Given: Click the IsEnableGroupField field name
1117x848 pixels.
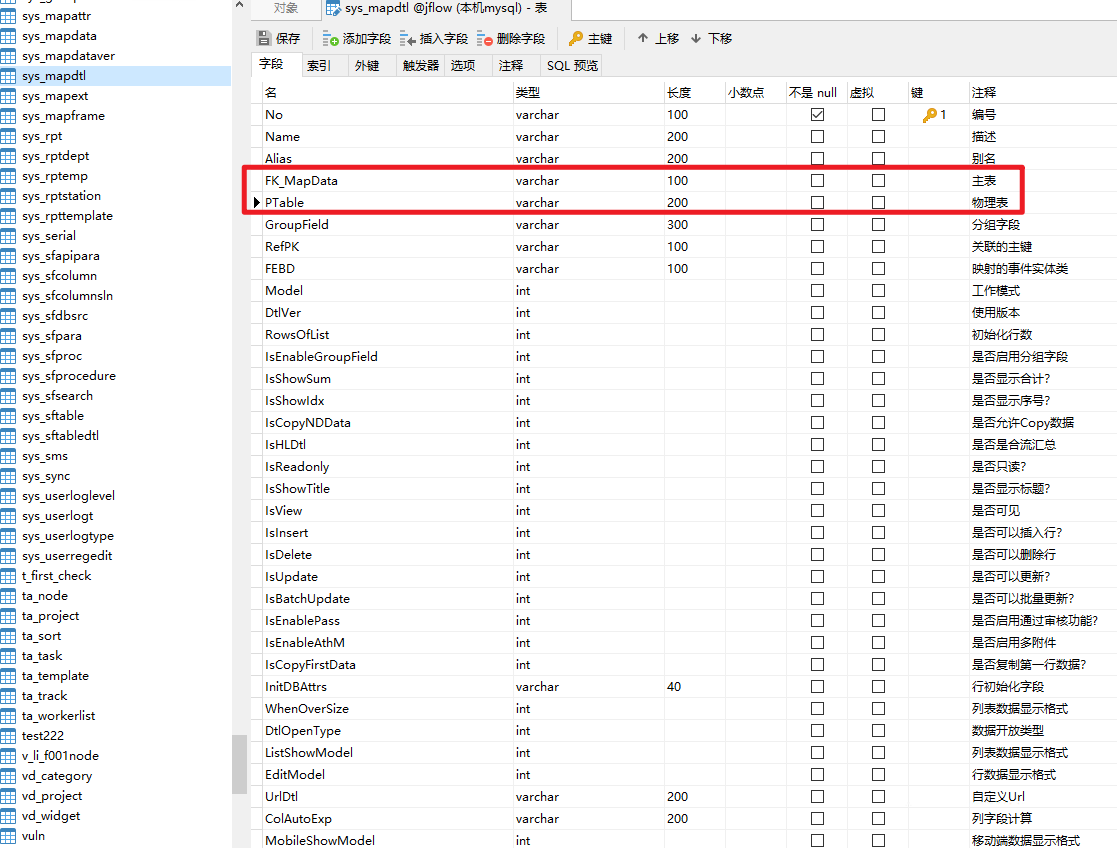Looking at the screenshot, I should (321, 357).
